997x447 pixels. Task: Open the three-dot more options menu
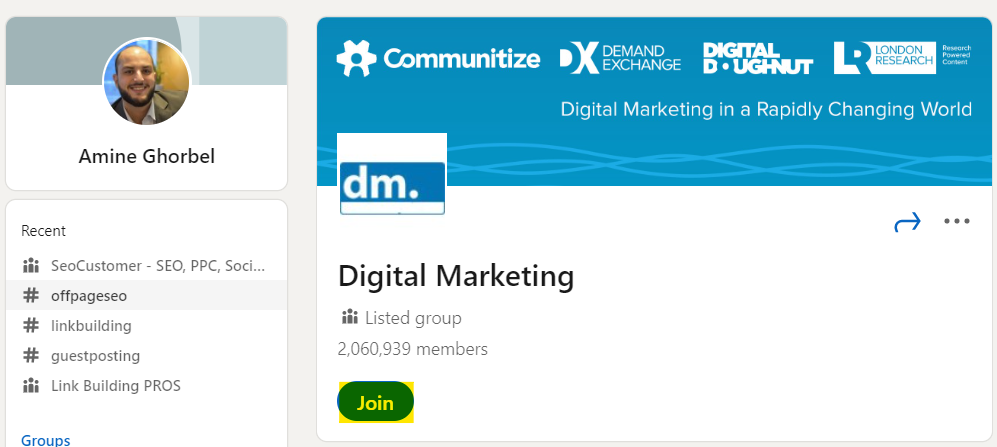pyautogui.click(x=957, y=222)
